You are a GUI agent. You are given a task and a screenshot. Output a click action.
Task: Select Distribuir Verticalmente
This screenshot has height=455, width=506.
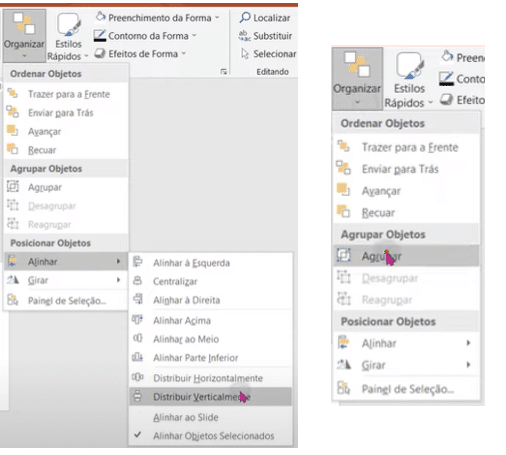click(211, 397)
